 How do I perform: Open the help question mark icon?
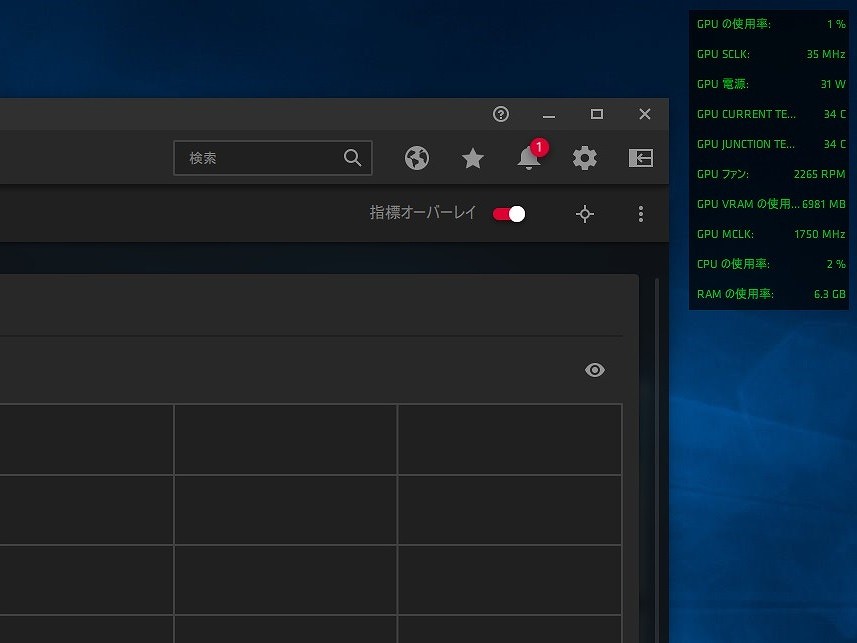(x=501, y=114)
